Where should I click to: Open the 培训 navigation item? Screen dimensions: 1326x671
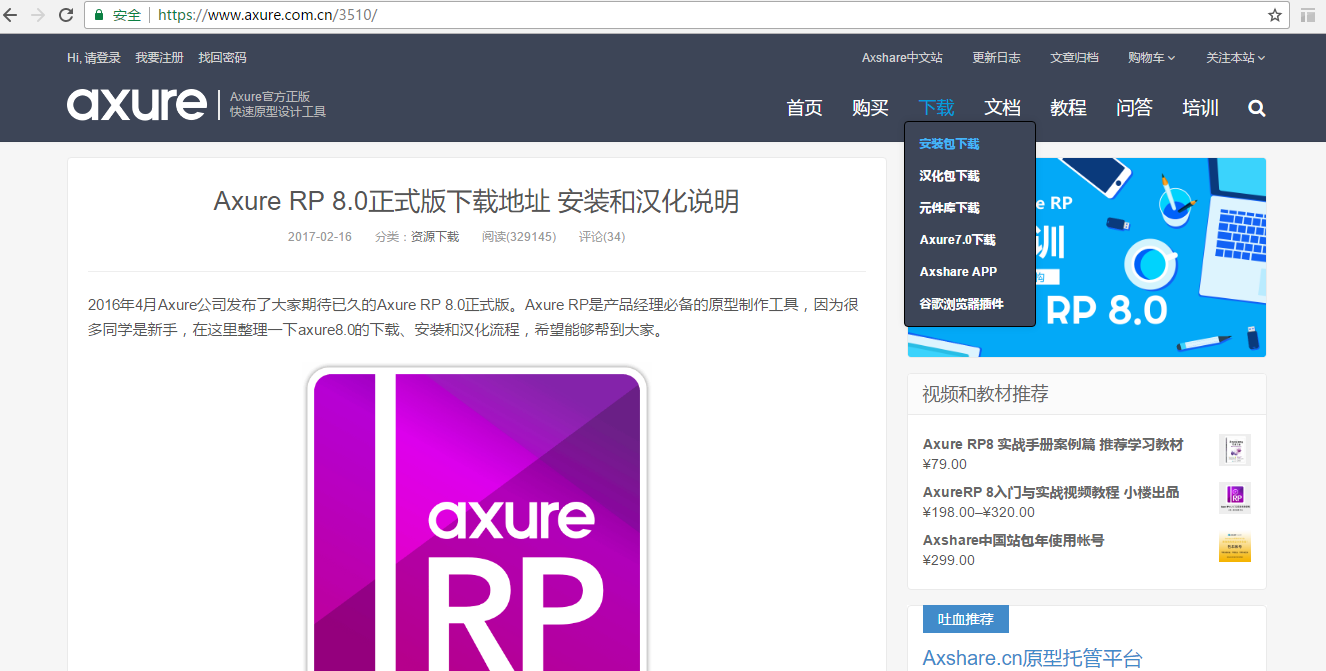(x=1200, y=108)
